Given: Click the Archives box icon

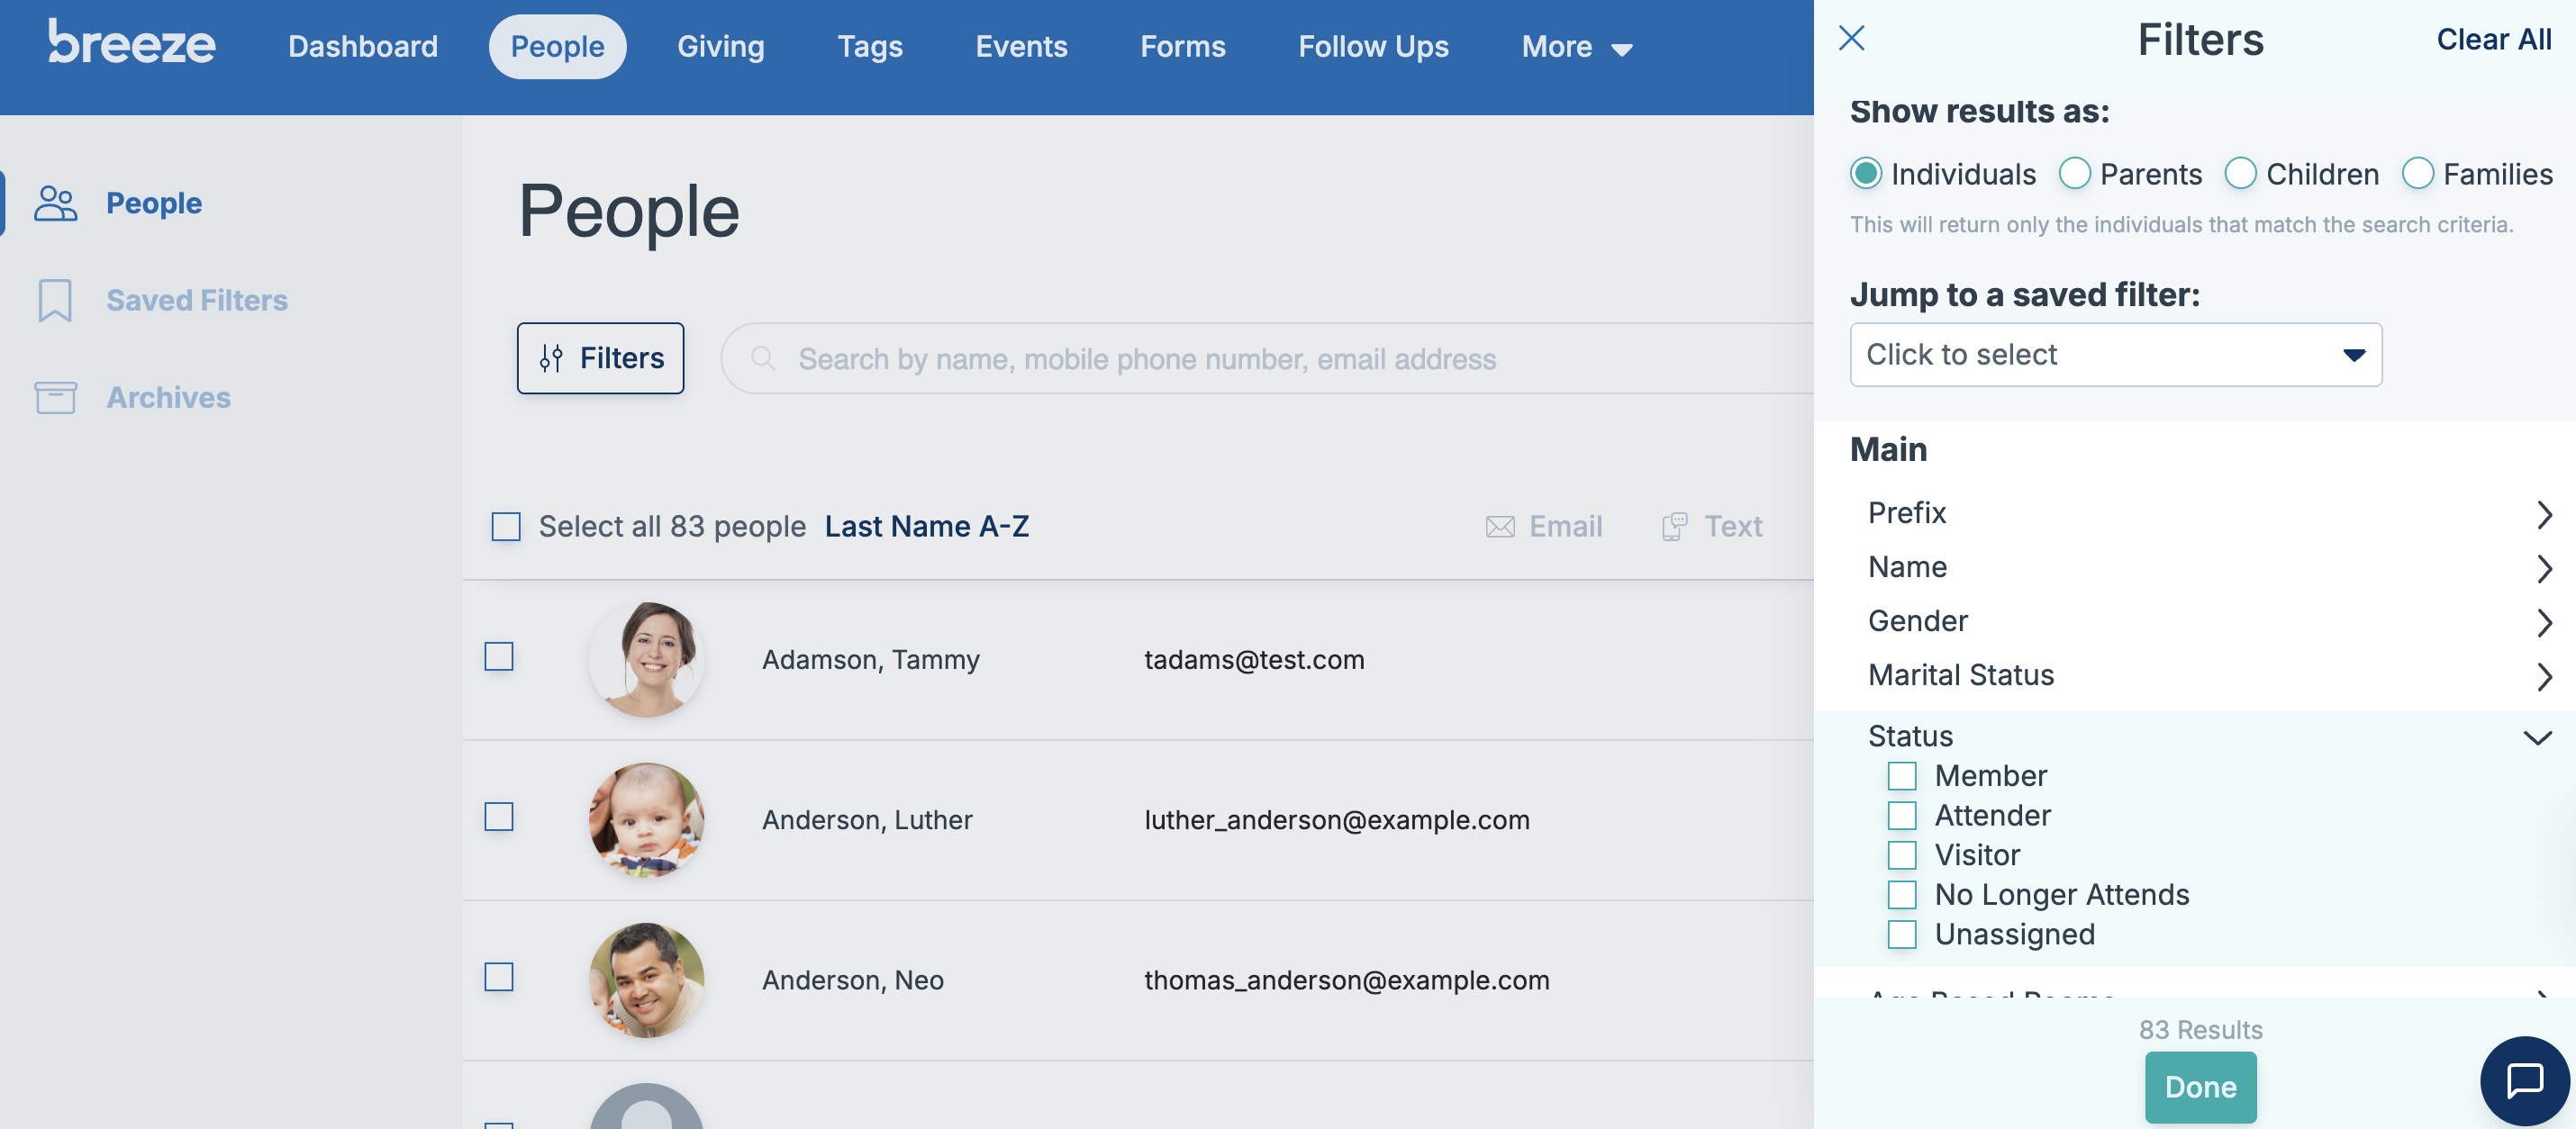Looking at the screenshot, I should (55, 397).
